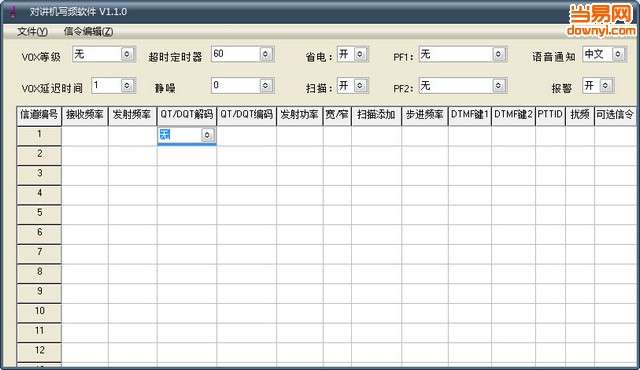Open the 报警 dropdown
The height and width of the screenshot is (370, 640).
point(606,85)
